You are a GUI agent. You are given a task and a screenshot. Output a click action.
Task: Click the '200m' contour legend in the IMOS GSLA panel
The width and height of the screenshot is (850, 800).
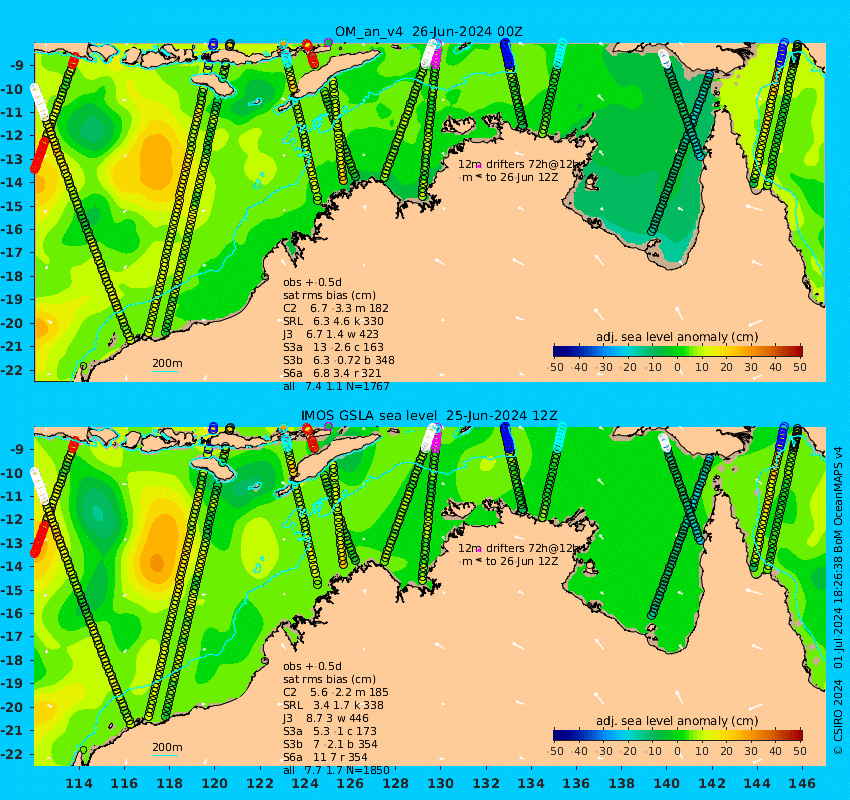[166, 749]
